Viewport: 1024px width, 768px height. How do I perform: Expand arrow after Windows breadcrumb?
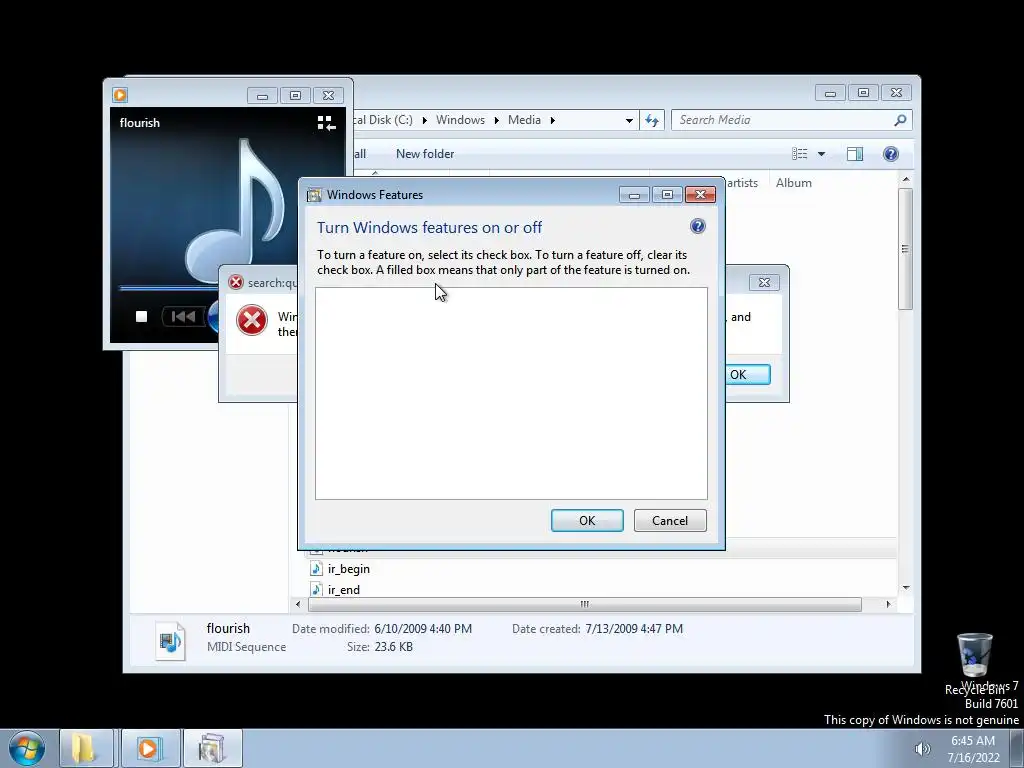click(x=496, y=120)
